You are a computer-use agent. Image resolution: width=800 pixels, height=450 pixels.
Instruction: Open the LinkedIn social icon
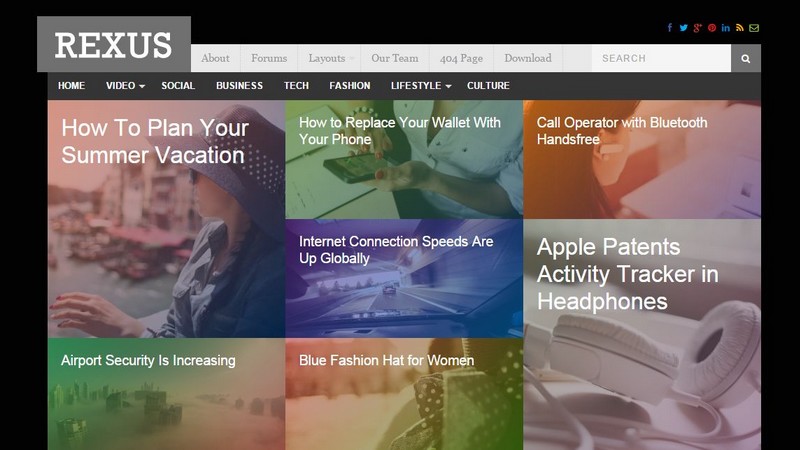point(726,28)
